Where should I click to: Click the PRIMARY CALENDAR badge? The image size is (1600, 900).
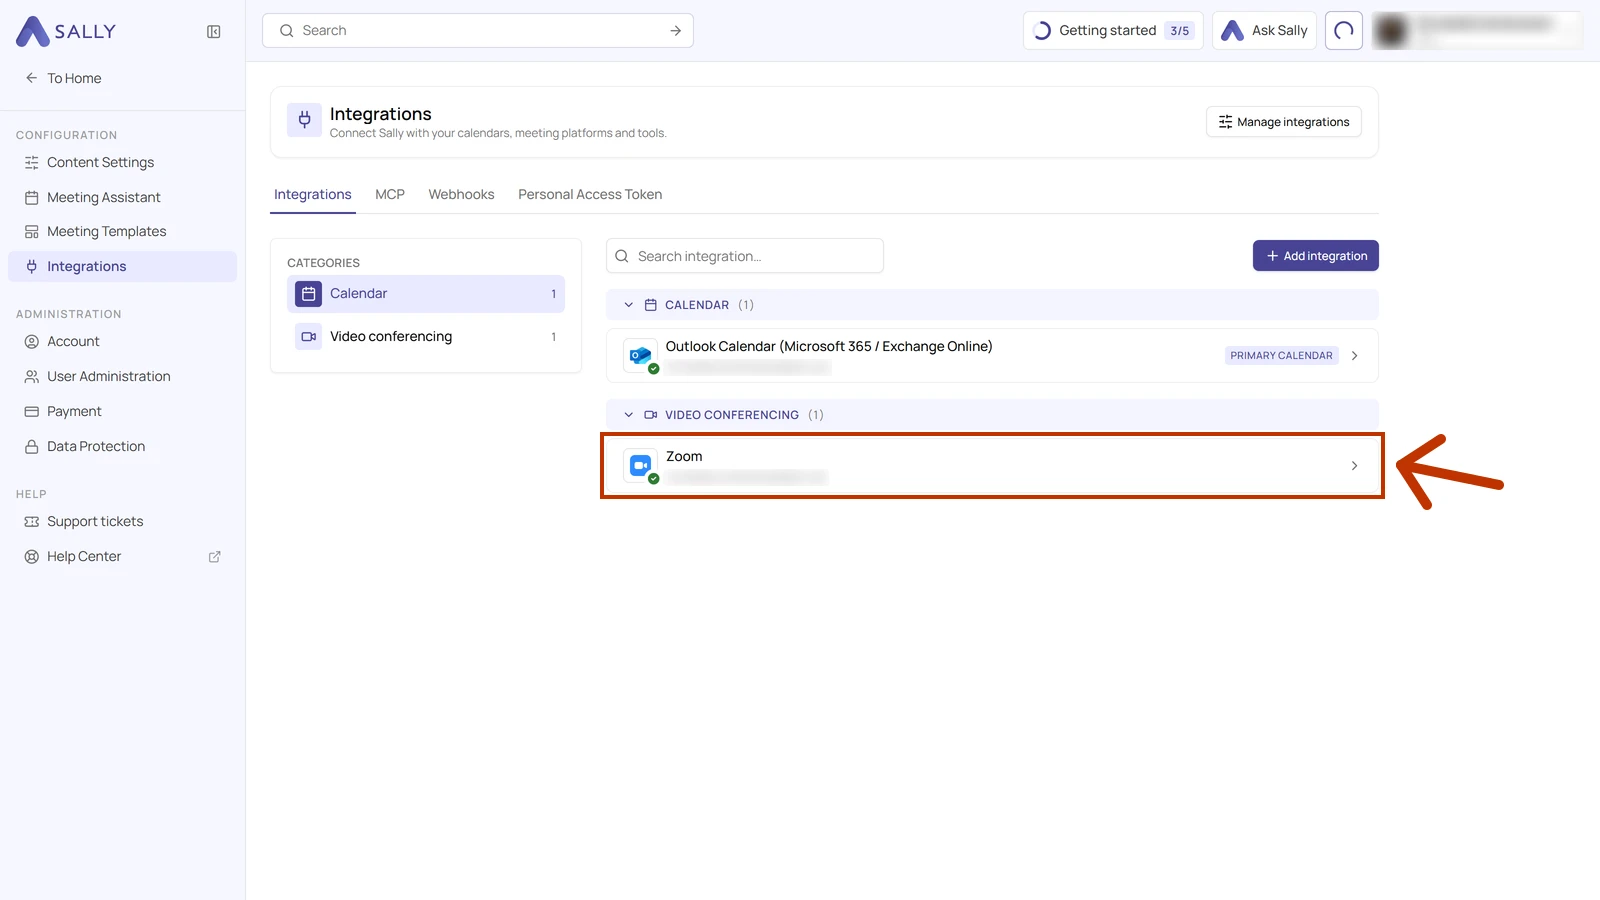[1281, 356]
